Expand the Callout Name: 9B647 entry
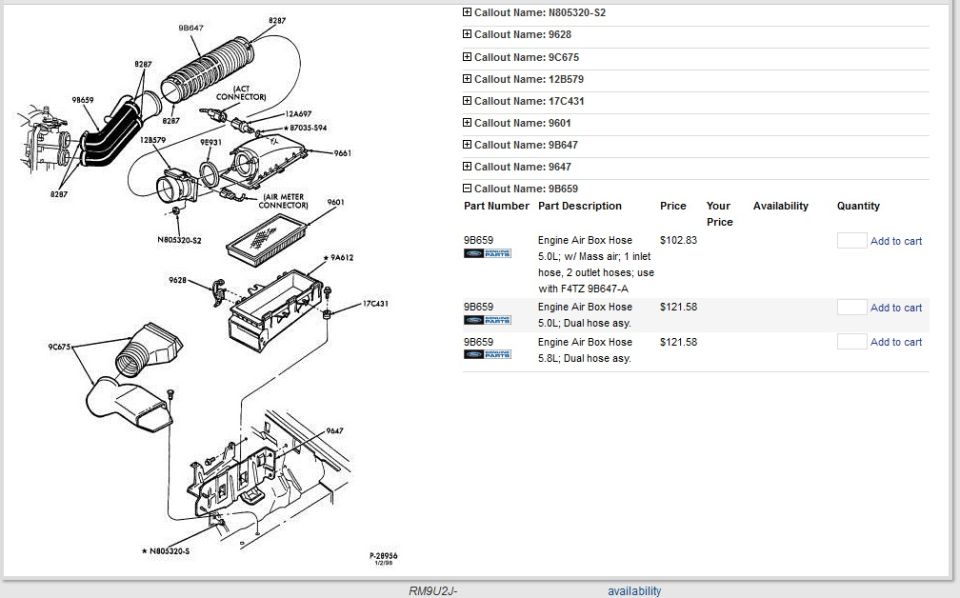This screenshot has height=598, width=960. [x=467, y=145]
